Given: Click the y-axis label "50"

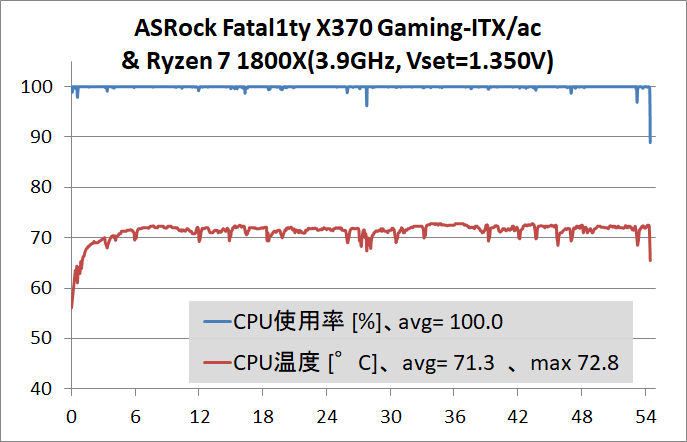Looking at the screenshot, I should pyautogui.click(x=41, y=338).
